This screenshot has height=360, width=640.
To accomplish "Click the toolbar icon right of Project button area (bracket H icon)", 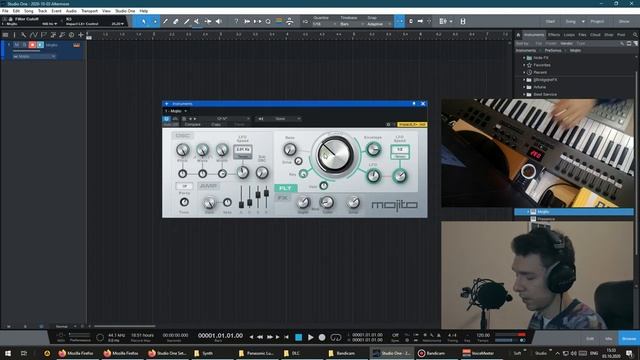I will click(463, 21).
